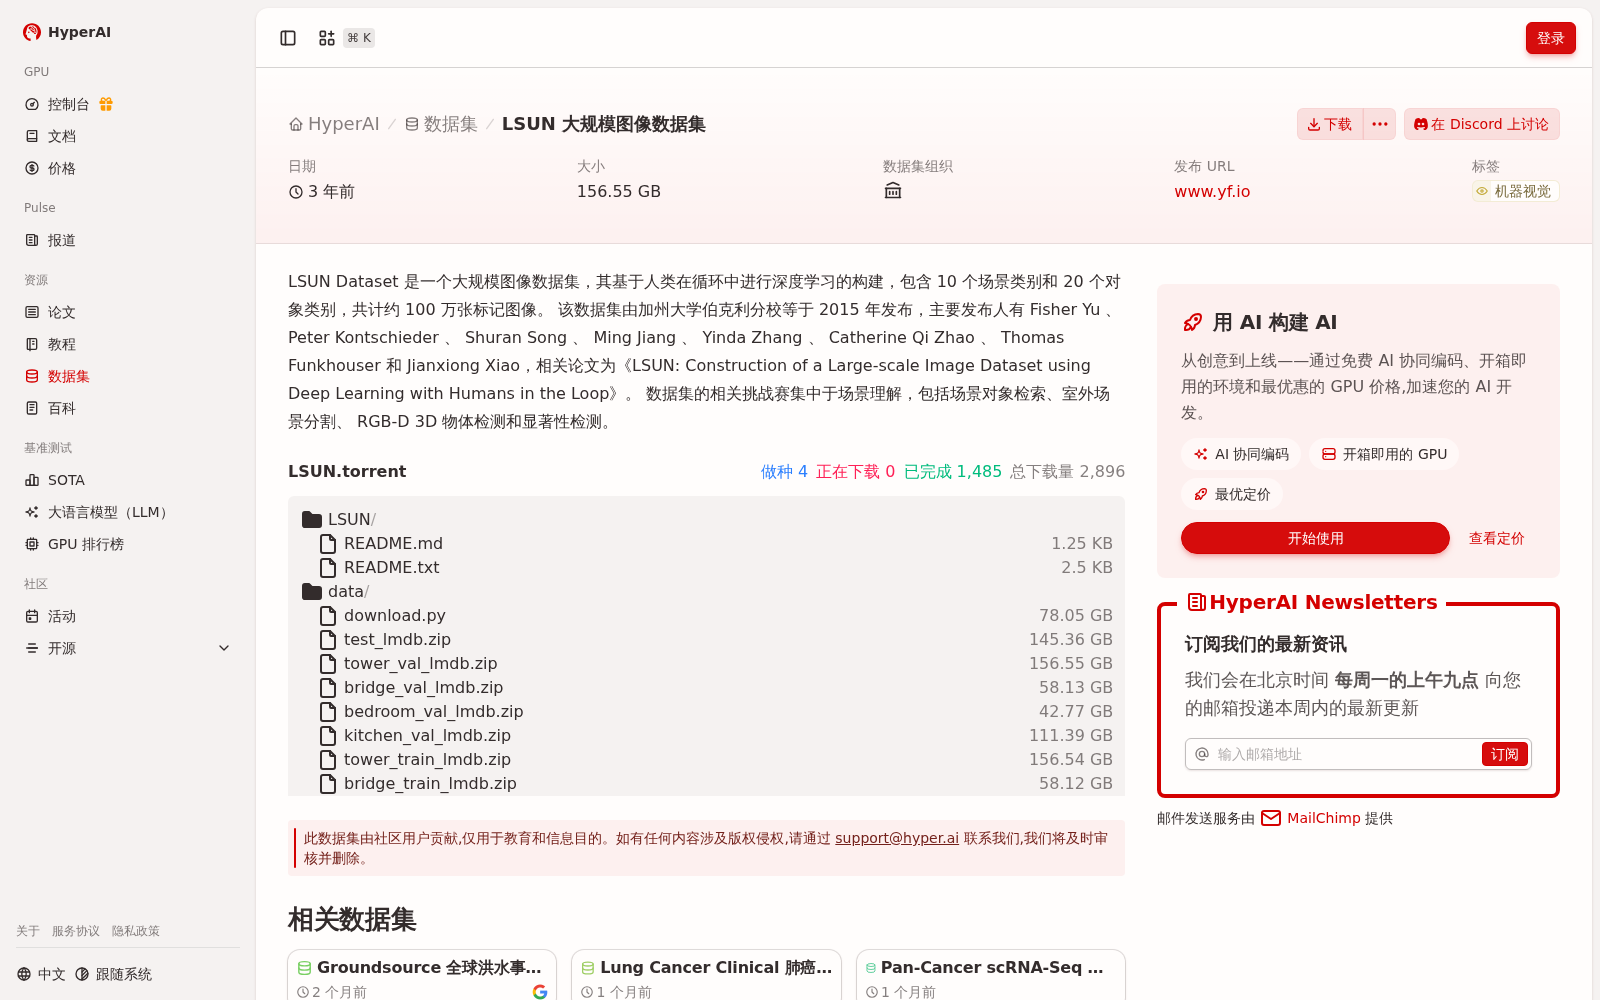Viewport: 1600px width, 1000px height.
Task: Open the more options ellipsis button
Action: pos(1380,124)
